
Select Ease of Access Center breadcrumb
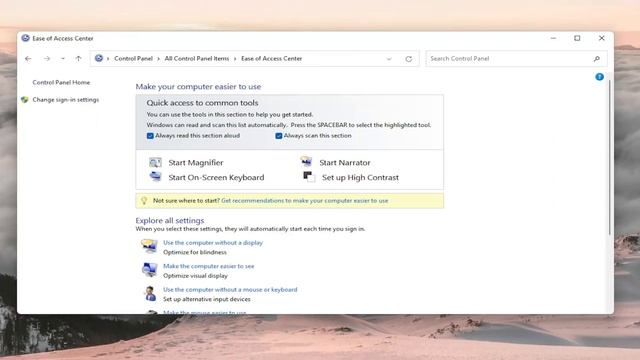coord(271,58)
